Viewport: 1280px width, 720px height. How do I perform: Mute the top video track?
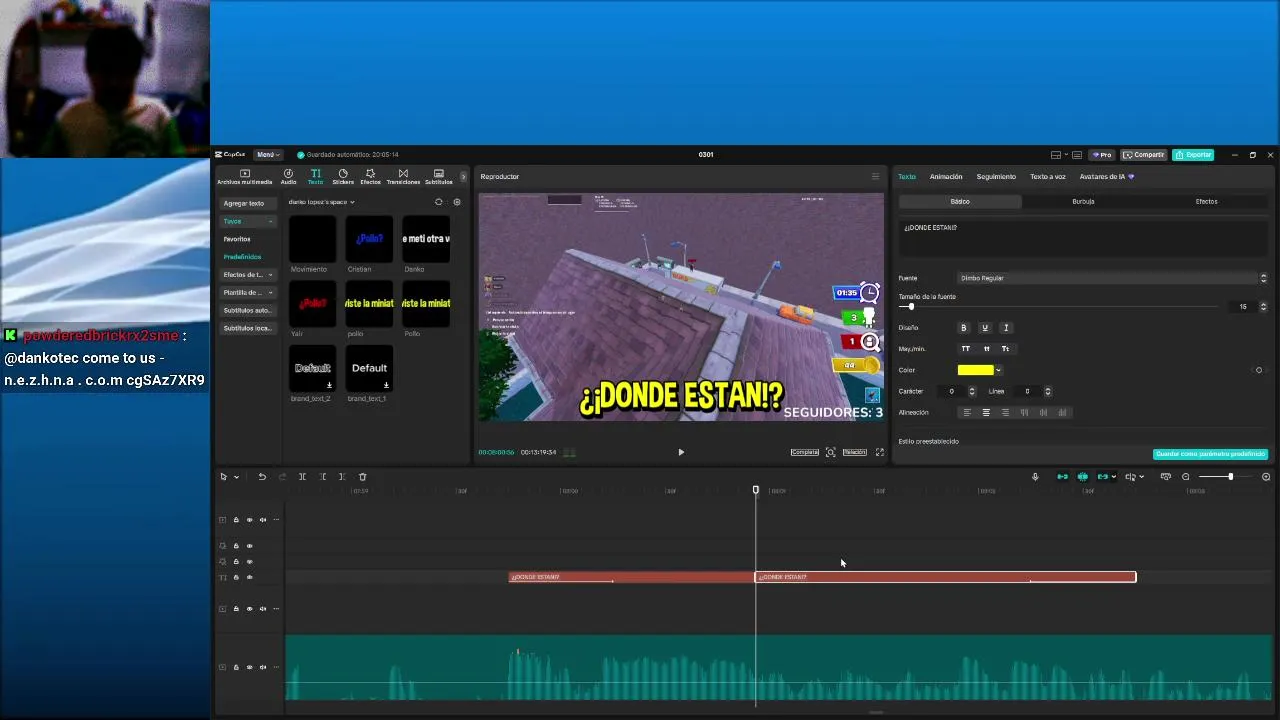click(x=263, y=520)
